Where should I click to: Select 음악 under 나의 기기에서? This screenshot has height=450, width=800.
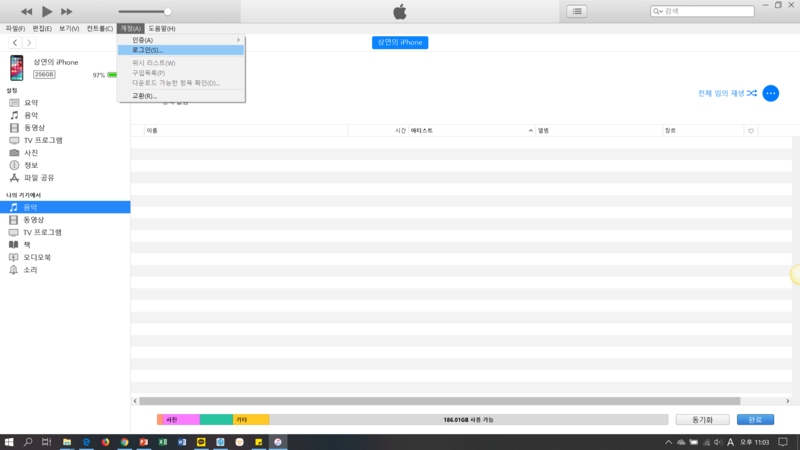point(65,207)
